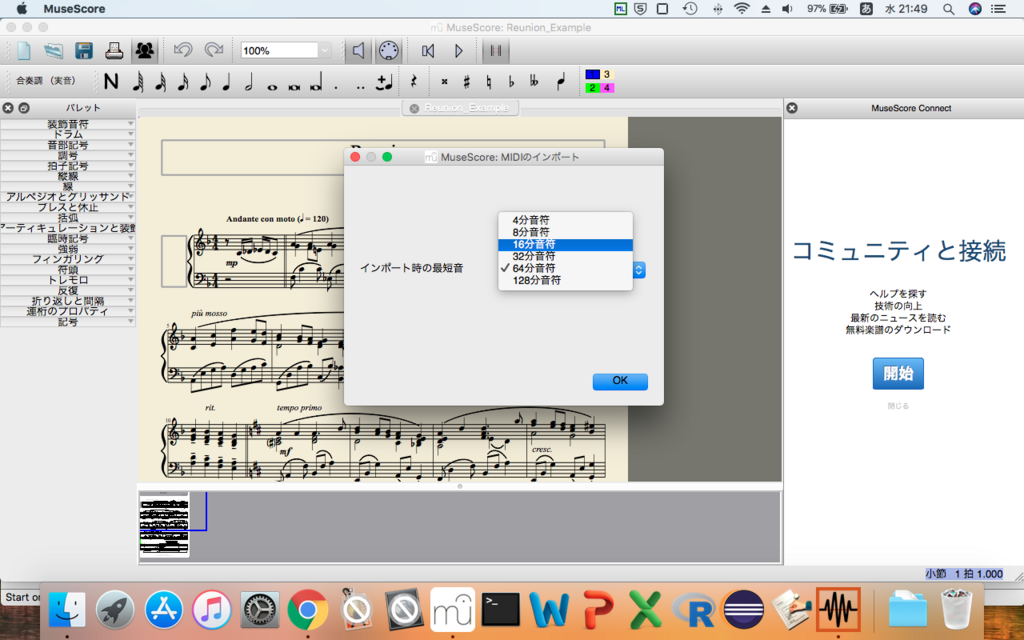Toggle the repeat playback icon

tap(496, 50)
